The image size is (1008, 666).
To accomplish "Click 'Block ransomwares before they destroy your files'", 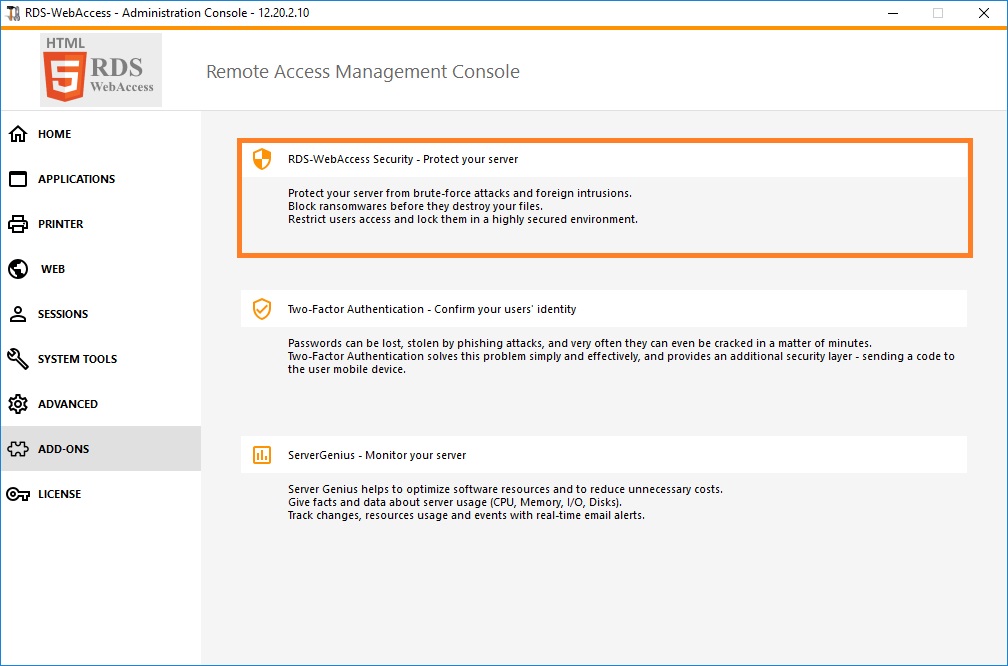I will (415, 206).
